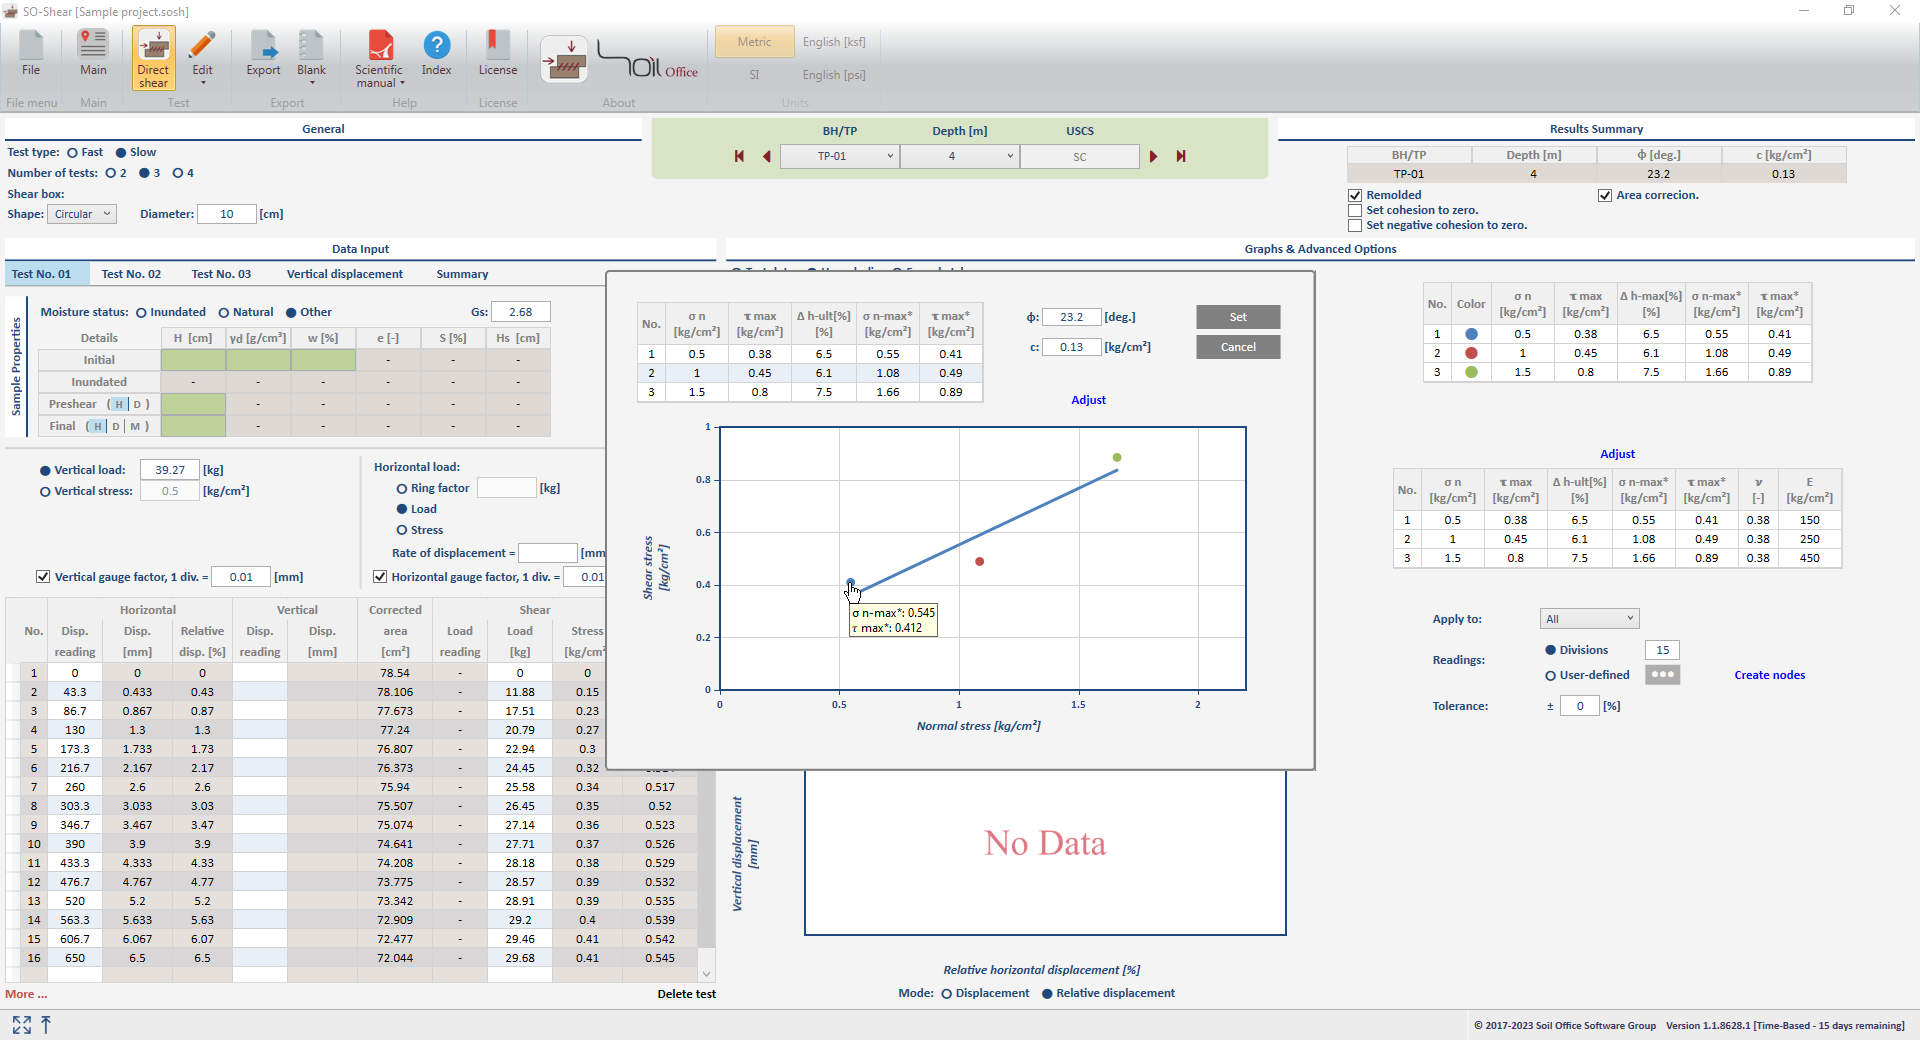Image resolution: width=1920 pixels, height=1040 pixels.
Task: Open the Summary tab
Action: tap(462, 274)
